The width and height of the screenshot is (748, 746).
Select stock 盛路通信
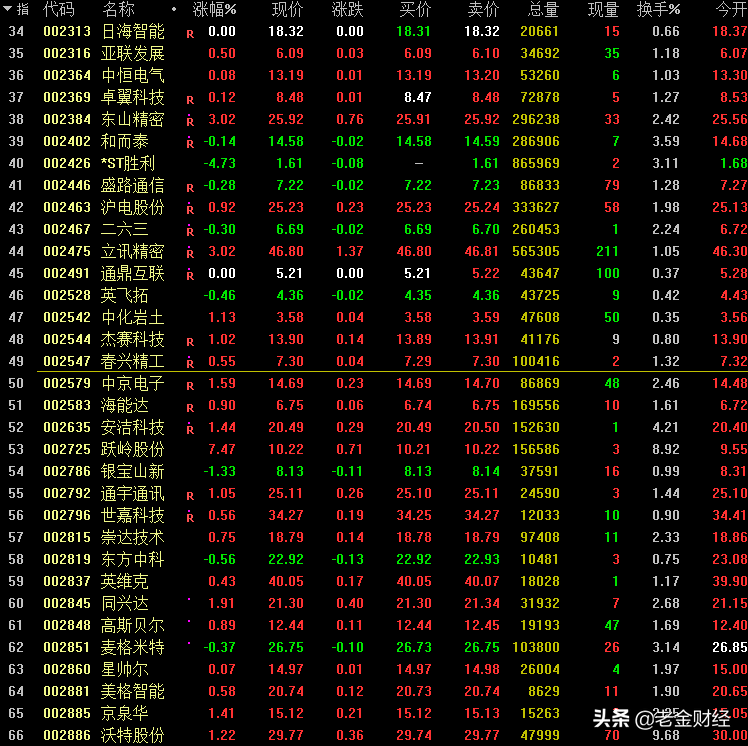[x=133, y=185]
